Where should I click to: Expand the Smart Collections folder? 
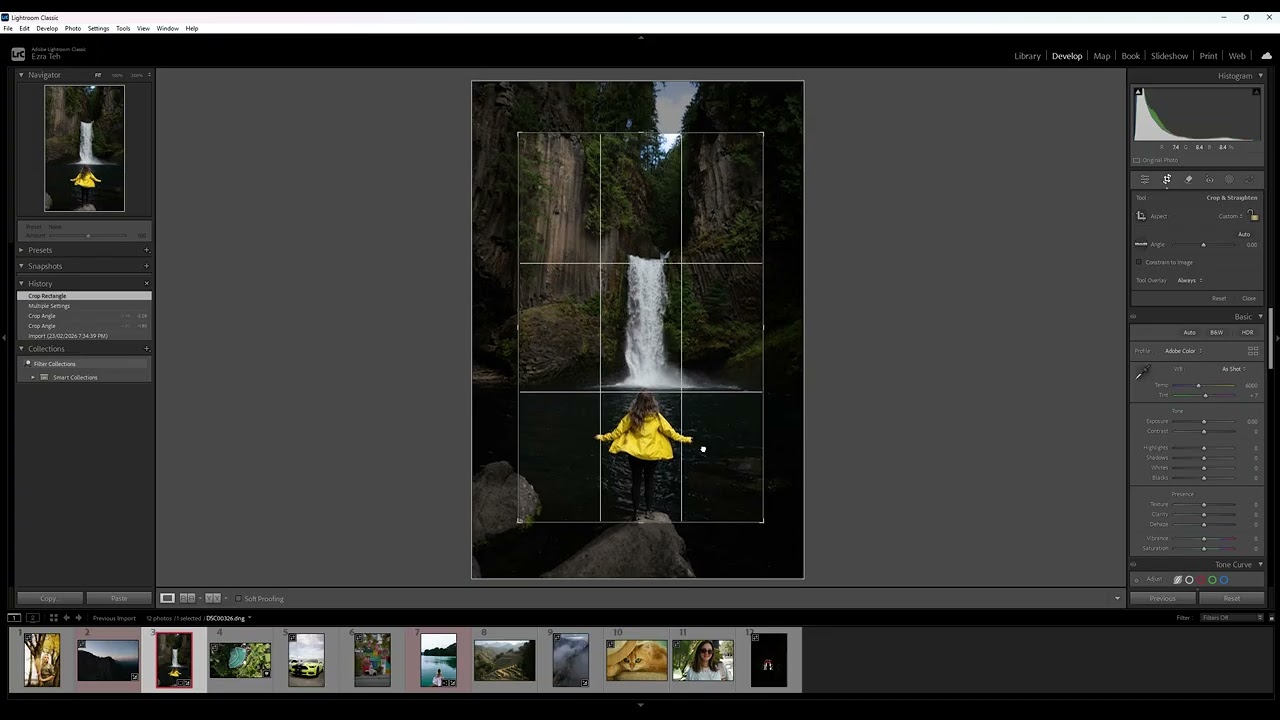coord(33,377)
